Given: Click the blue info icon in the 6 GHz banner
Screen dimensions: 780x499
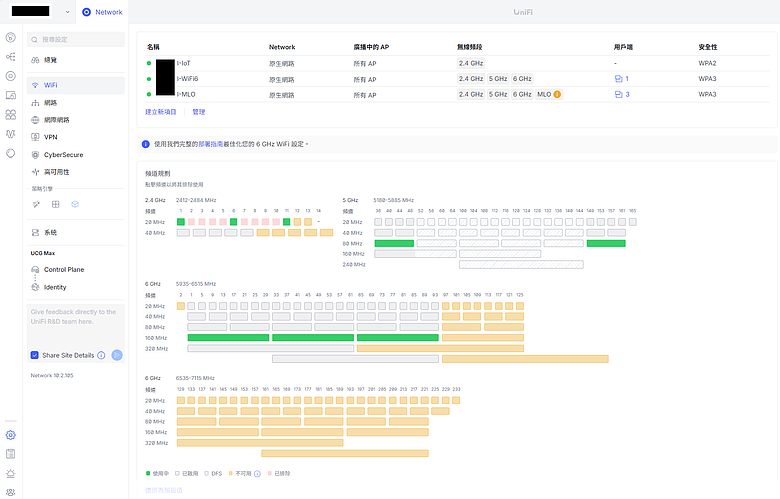Looking at the screenshot, I should (146, 144).
